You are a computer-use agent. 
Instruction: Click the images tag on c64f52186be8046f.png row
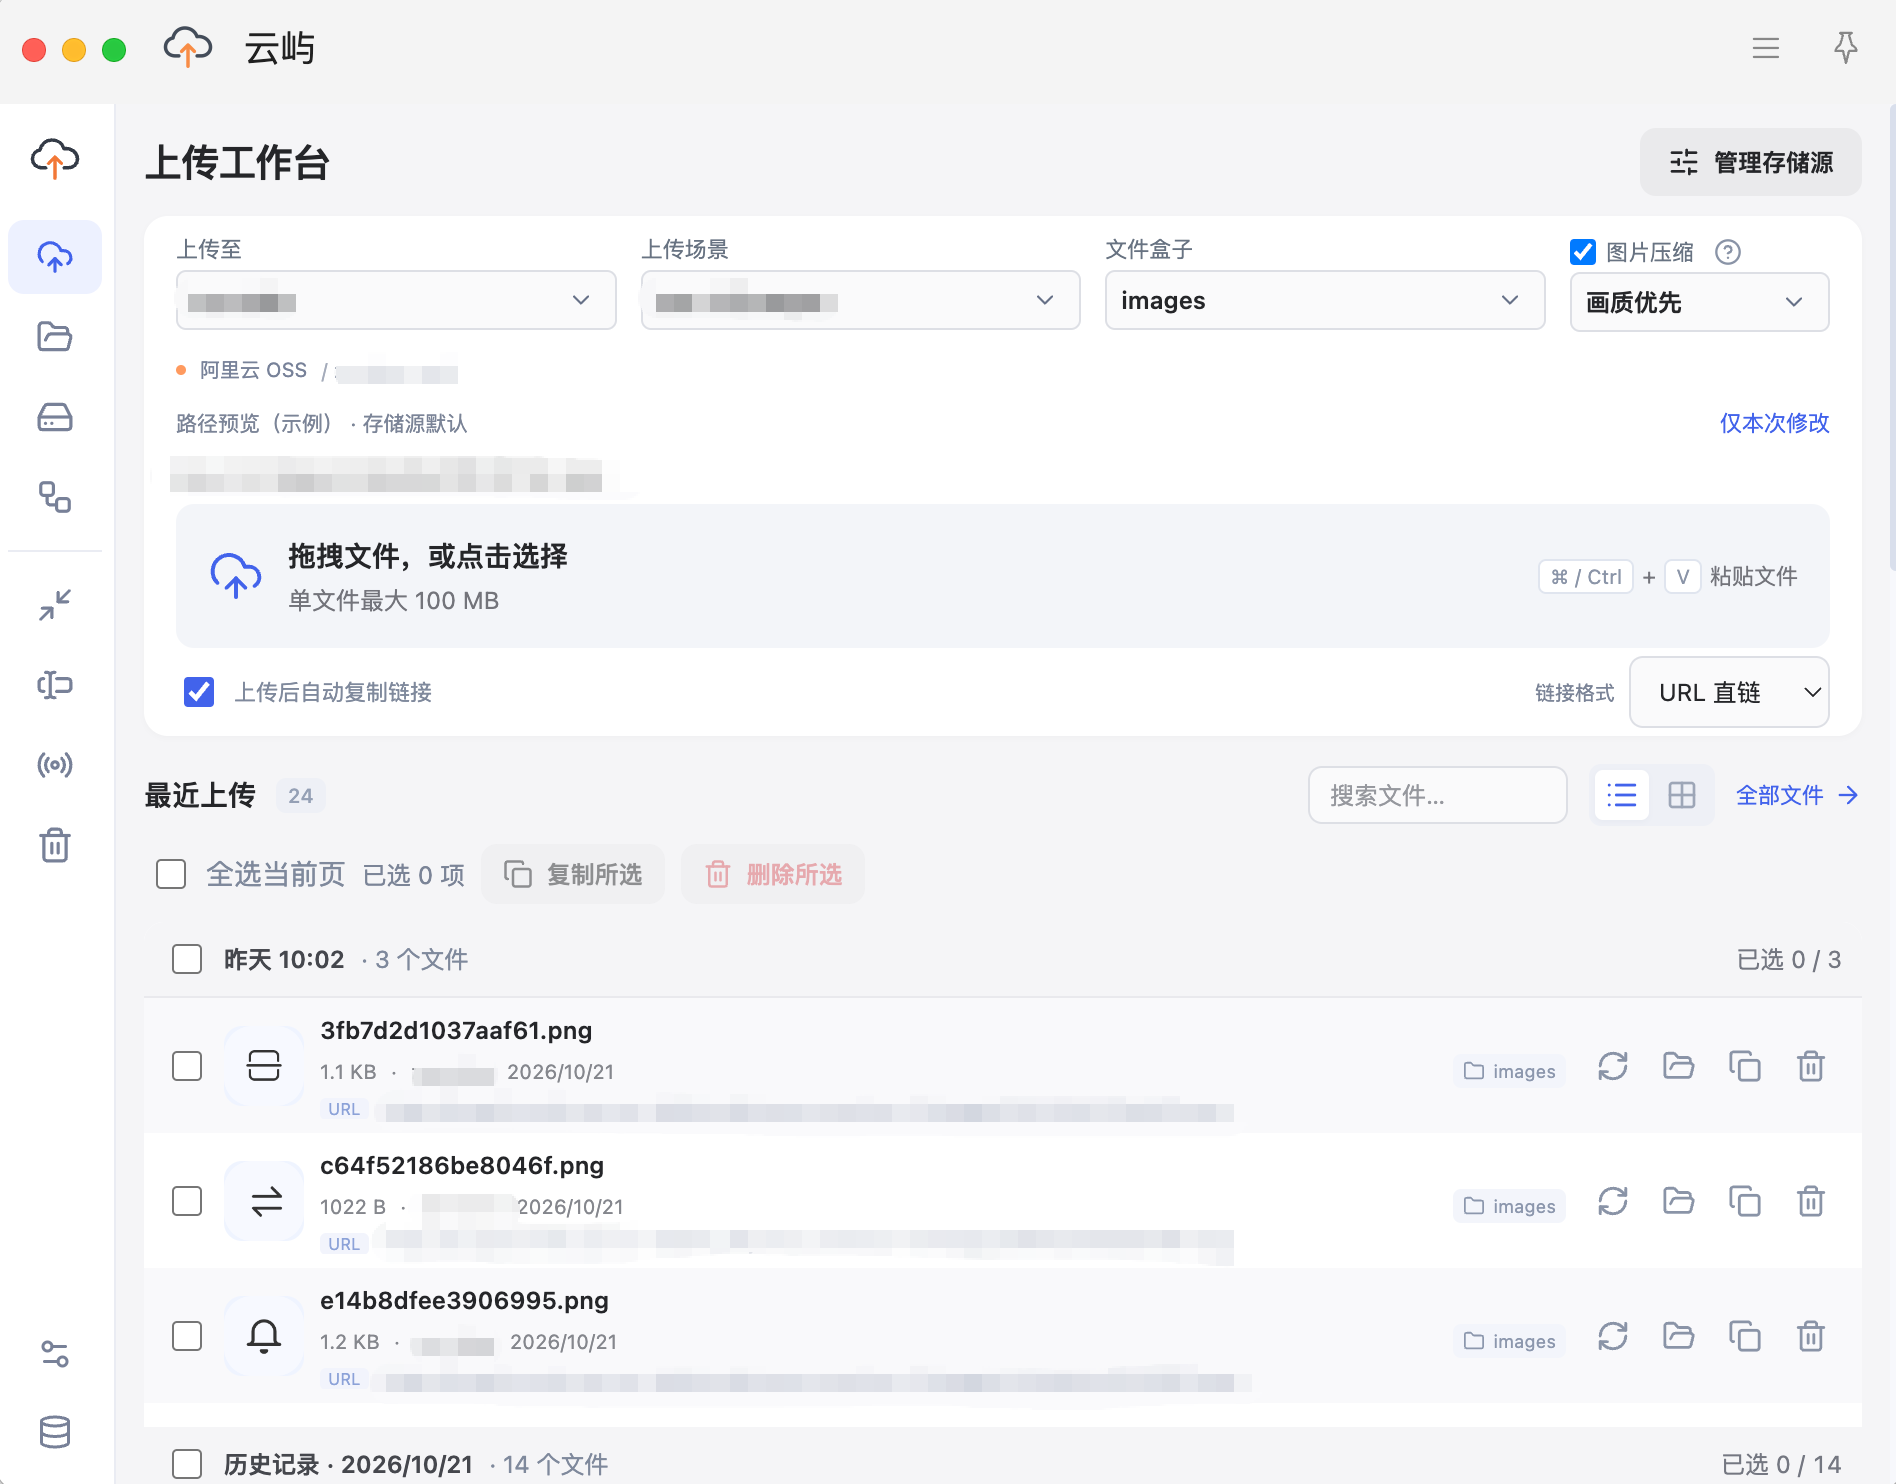point(1510,1206)
